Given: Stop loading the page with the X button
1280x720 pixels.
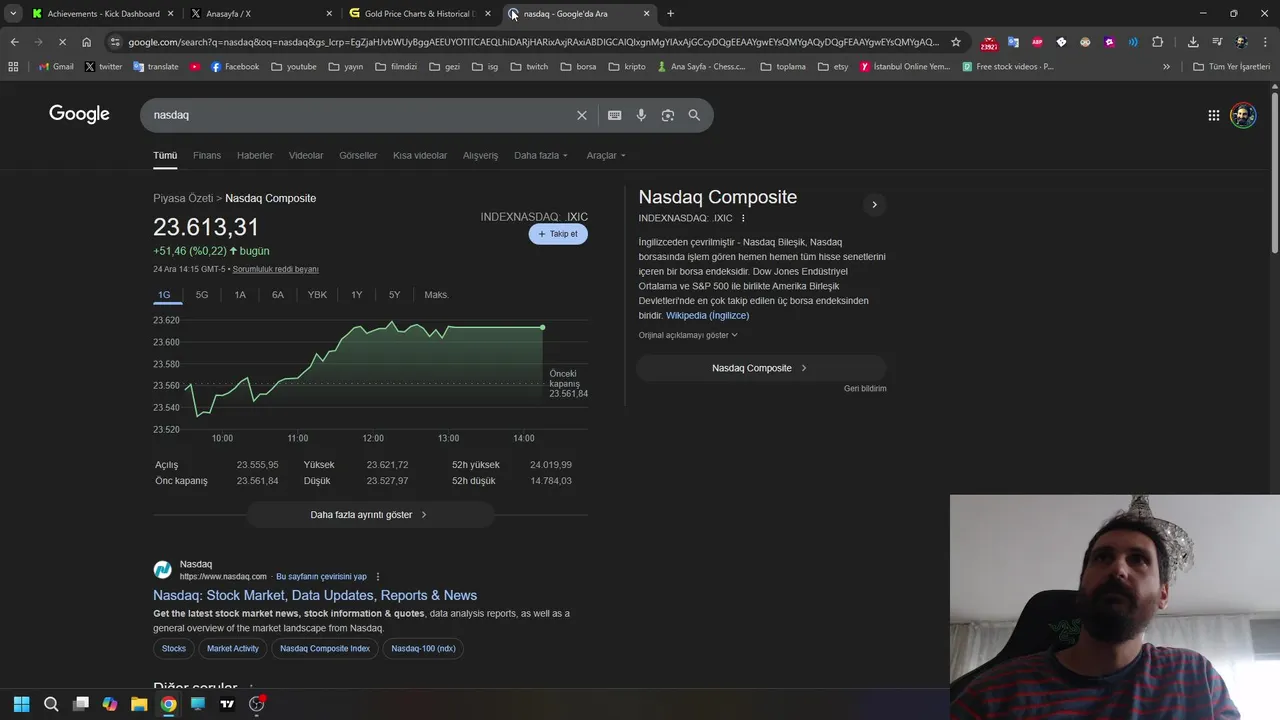Looking at the screenshot, I should [62, 42].
